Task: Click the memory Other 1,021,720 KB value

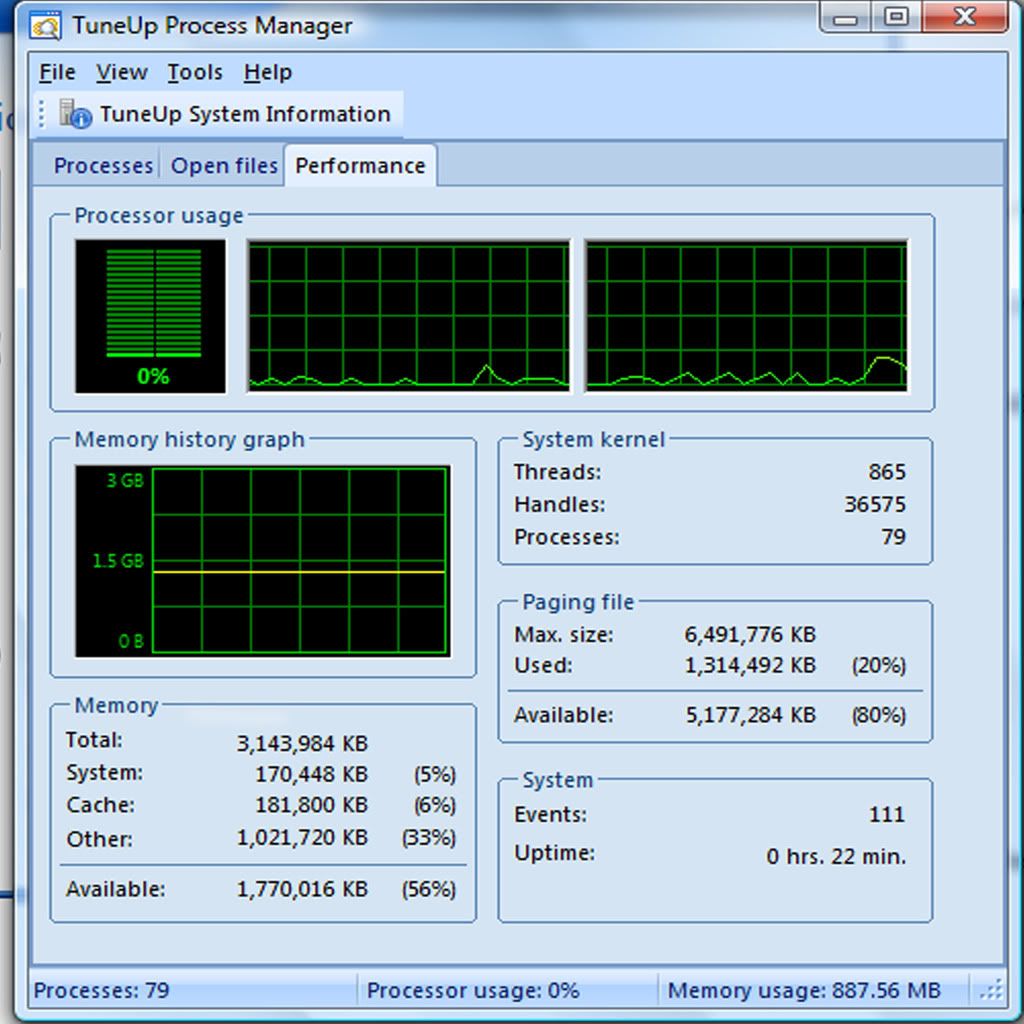Action: pyautogui.click(x=302, y=837)
